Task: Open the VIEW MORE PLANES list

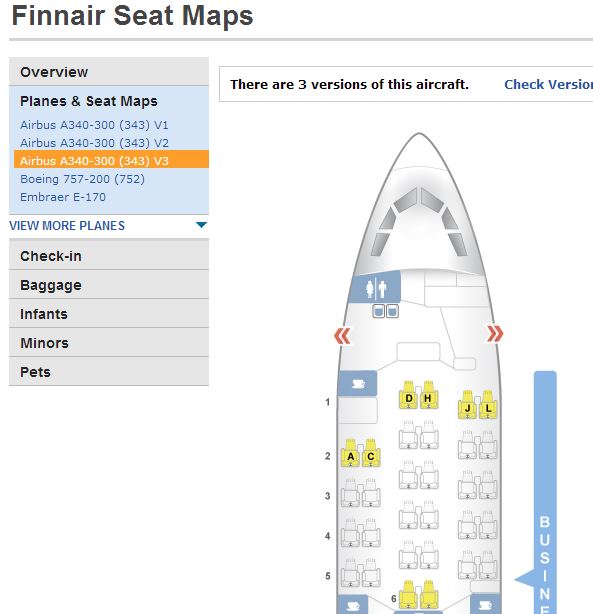Action: click(67, 226)
